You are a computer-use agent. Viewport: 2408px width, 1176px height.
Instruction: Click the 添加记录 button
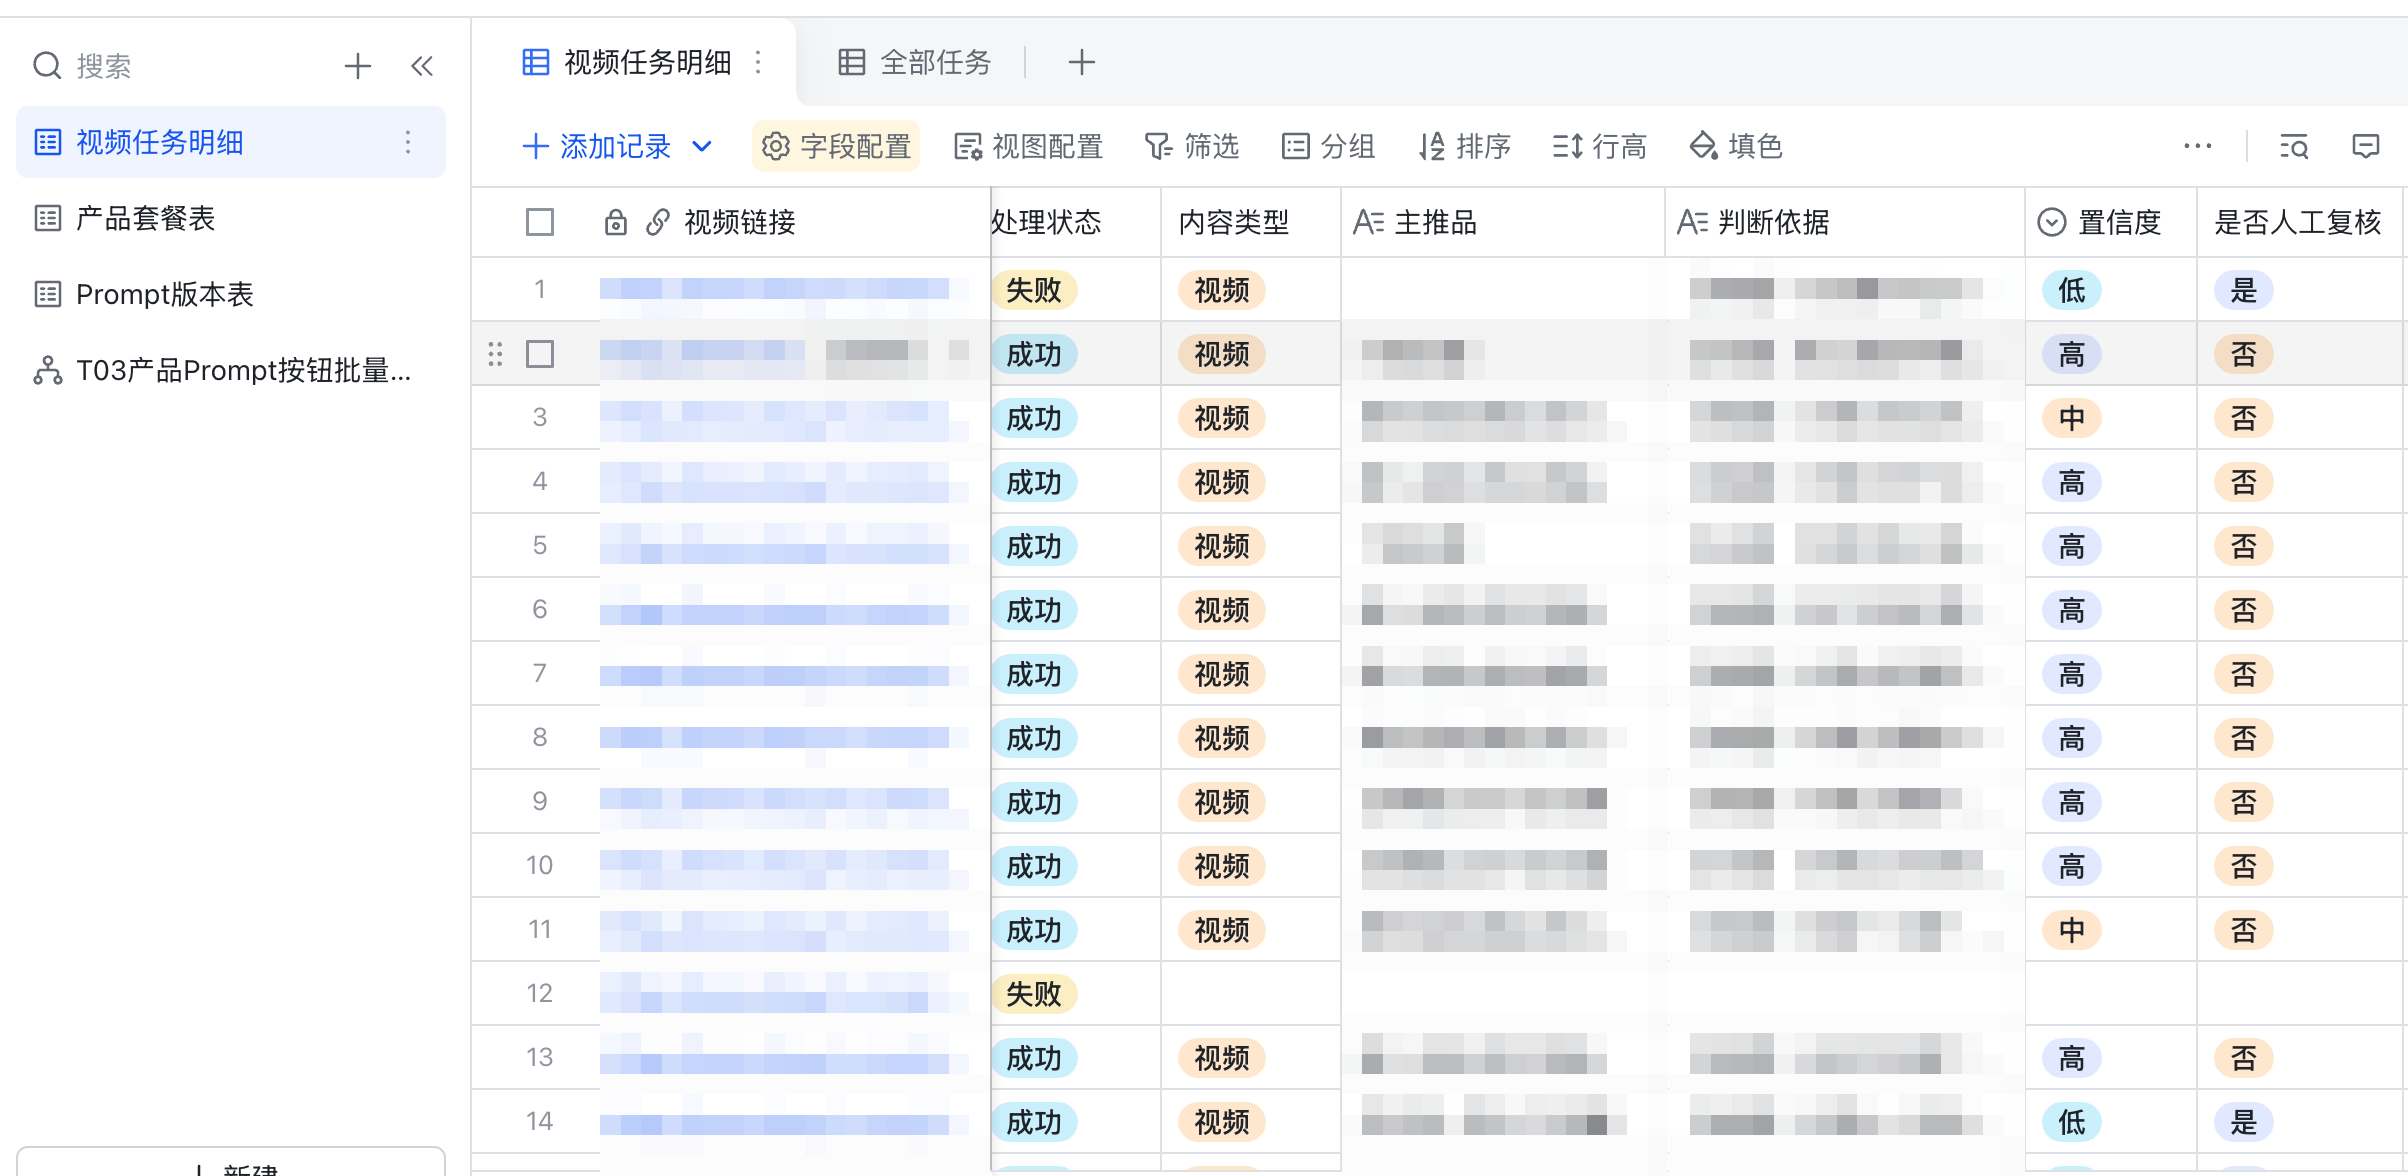pyautogui.click(x=596, y=146)
